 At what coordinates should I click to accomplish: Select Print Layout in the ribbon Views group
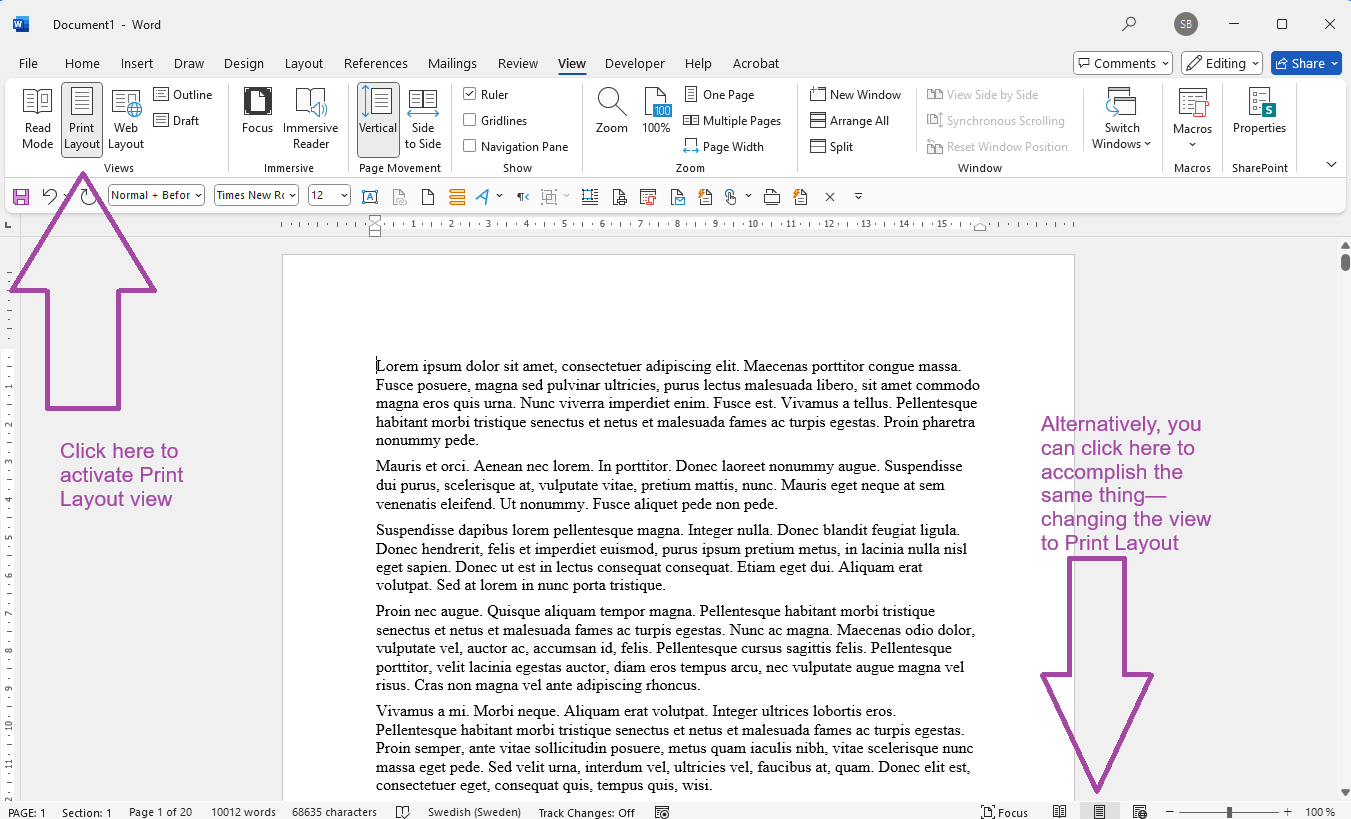click(x=82, y=119)
